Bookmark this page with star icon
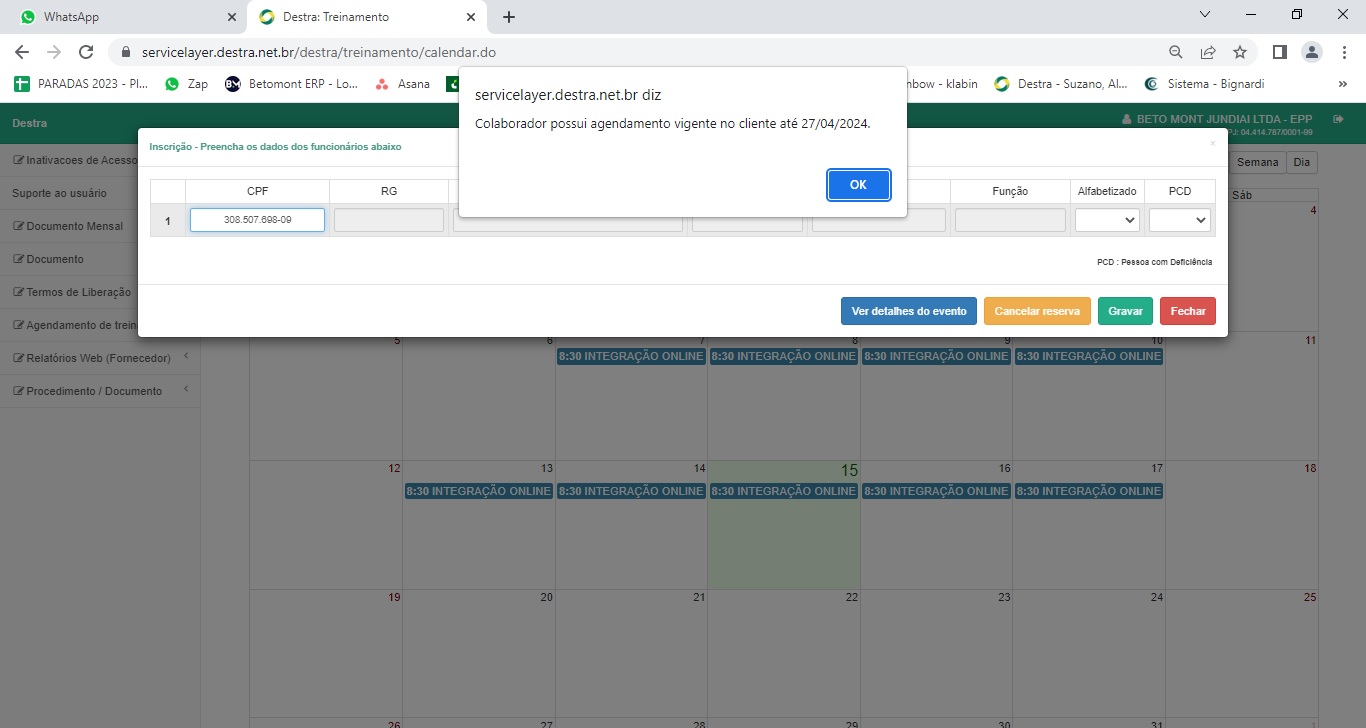Image resolution: width=1366 pixels, height=728 pixels. pyautogui.click(x=1240, y=52)
